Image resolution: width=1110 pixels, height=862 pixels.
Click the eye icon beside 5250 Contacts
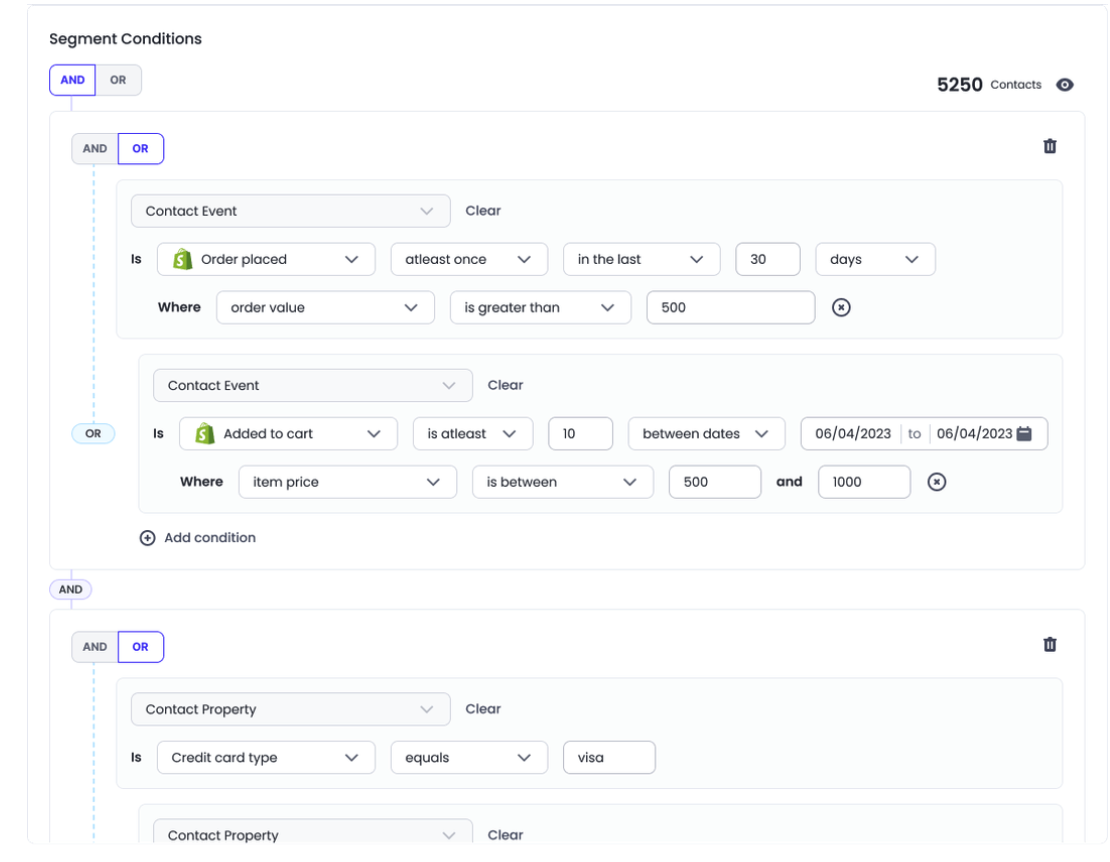click(1065, 85)
